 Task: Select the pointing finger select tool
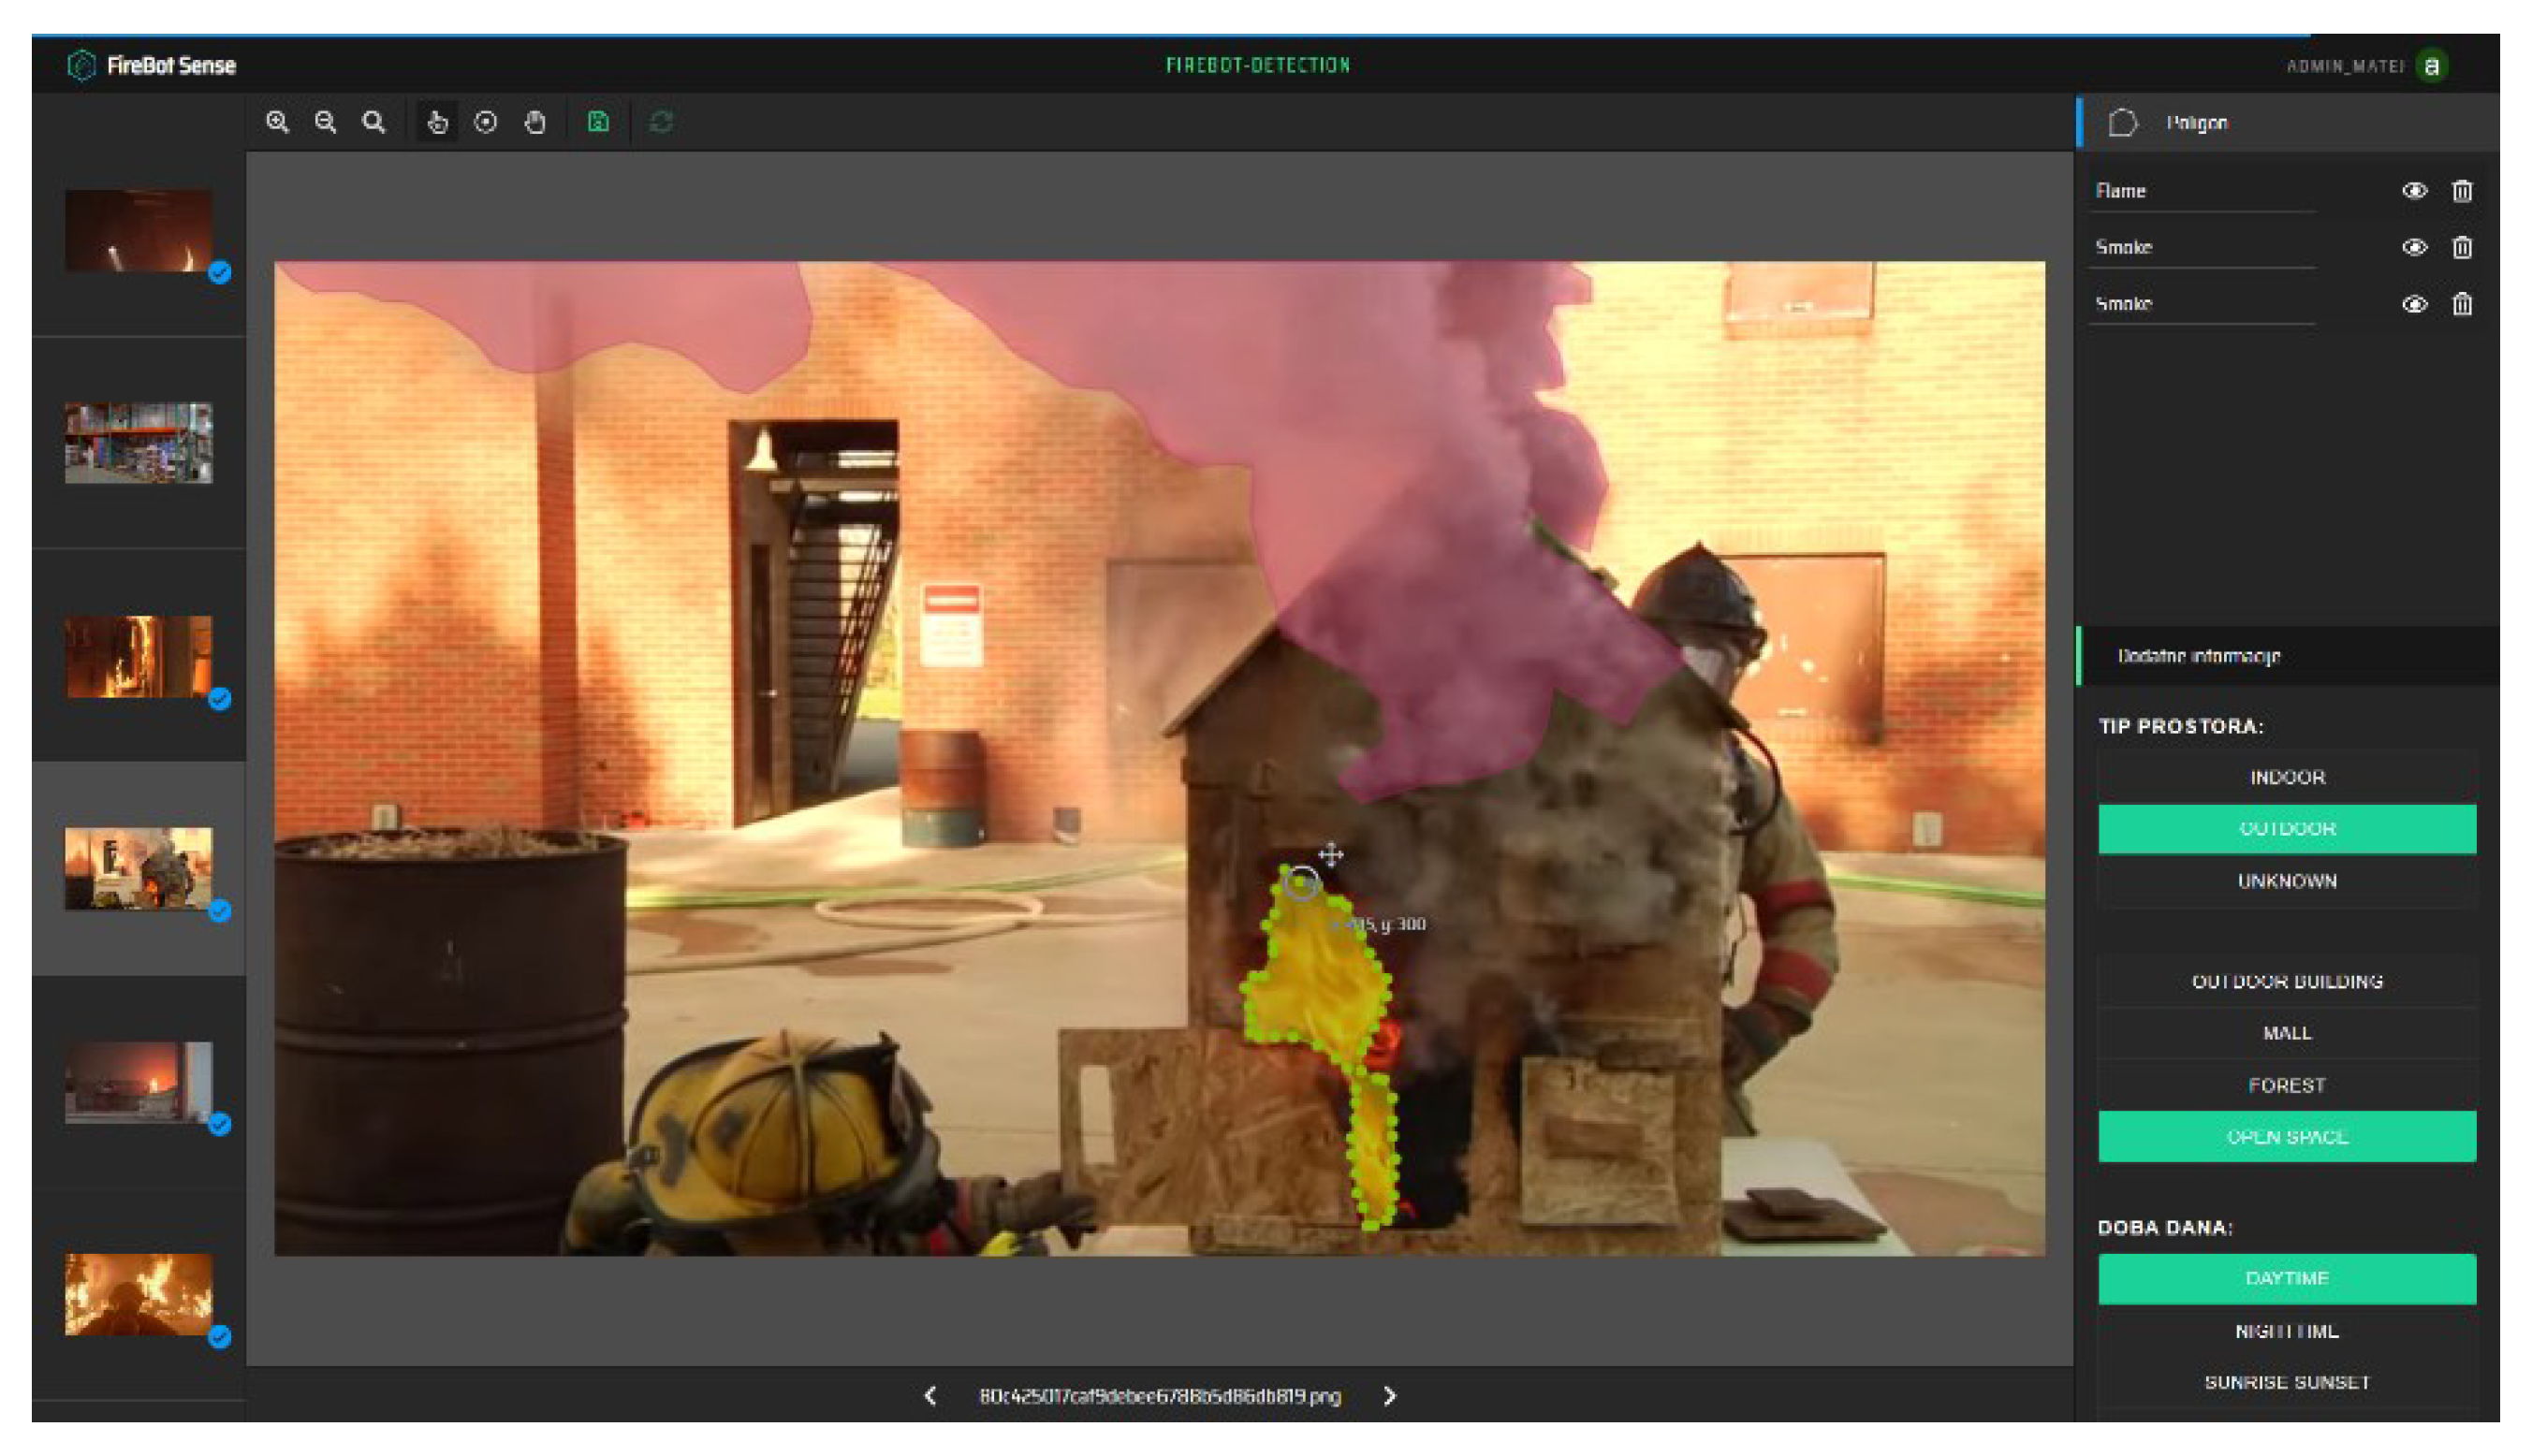437,122
